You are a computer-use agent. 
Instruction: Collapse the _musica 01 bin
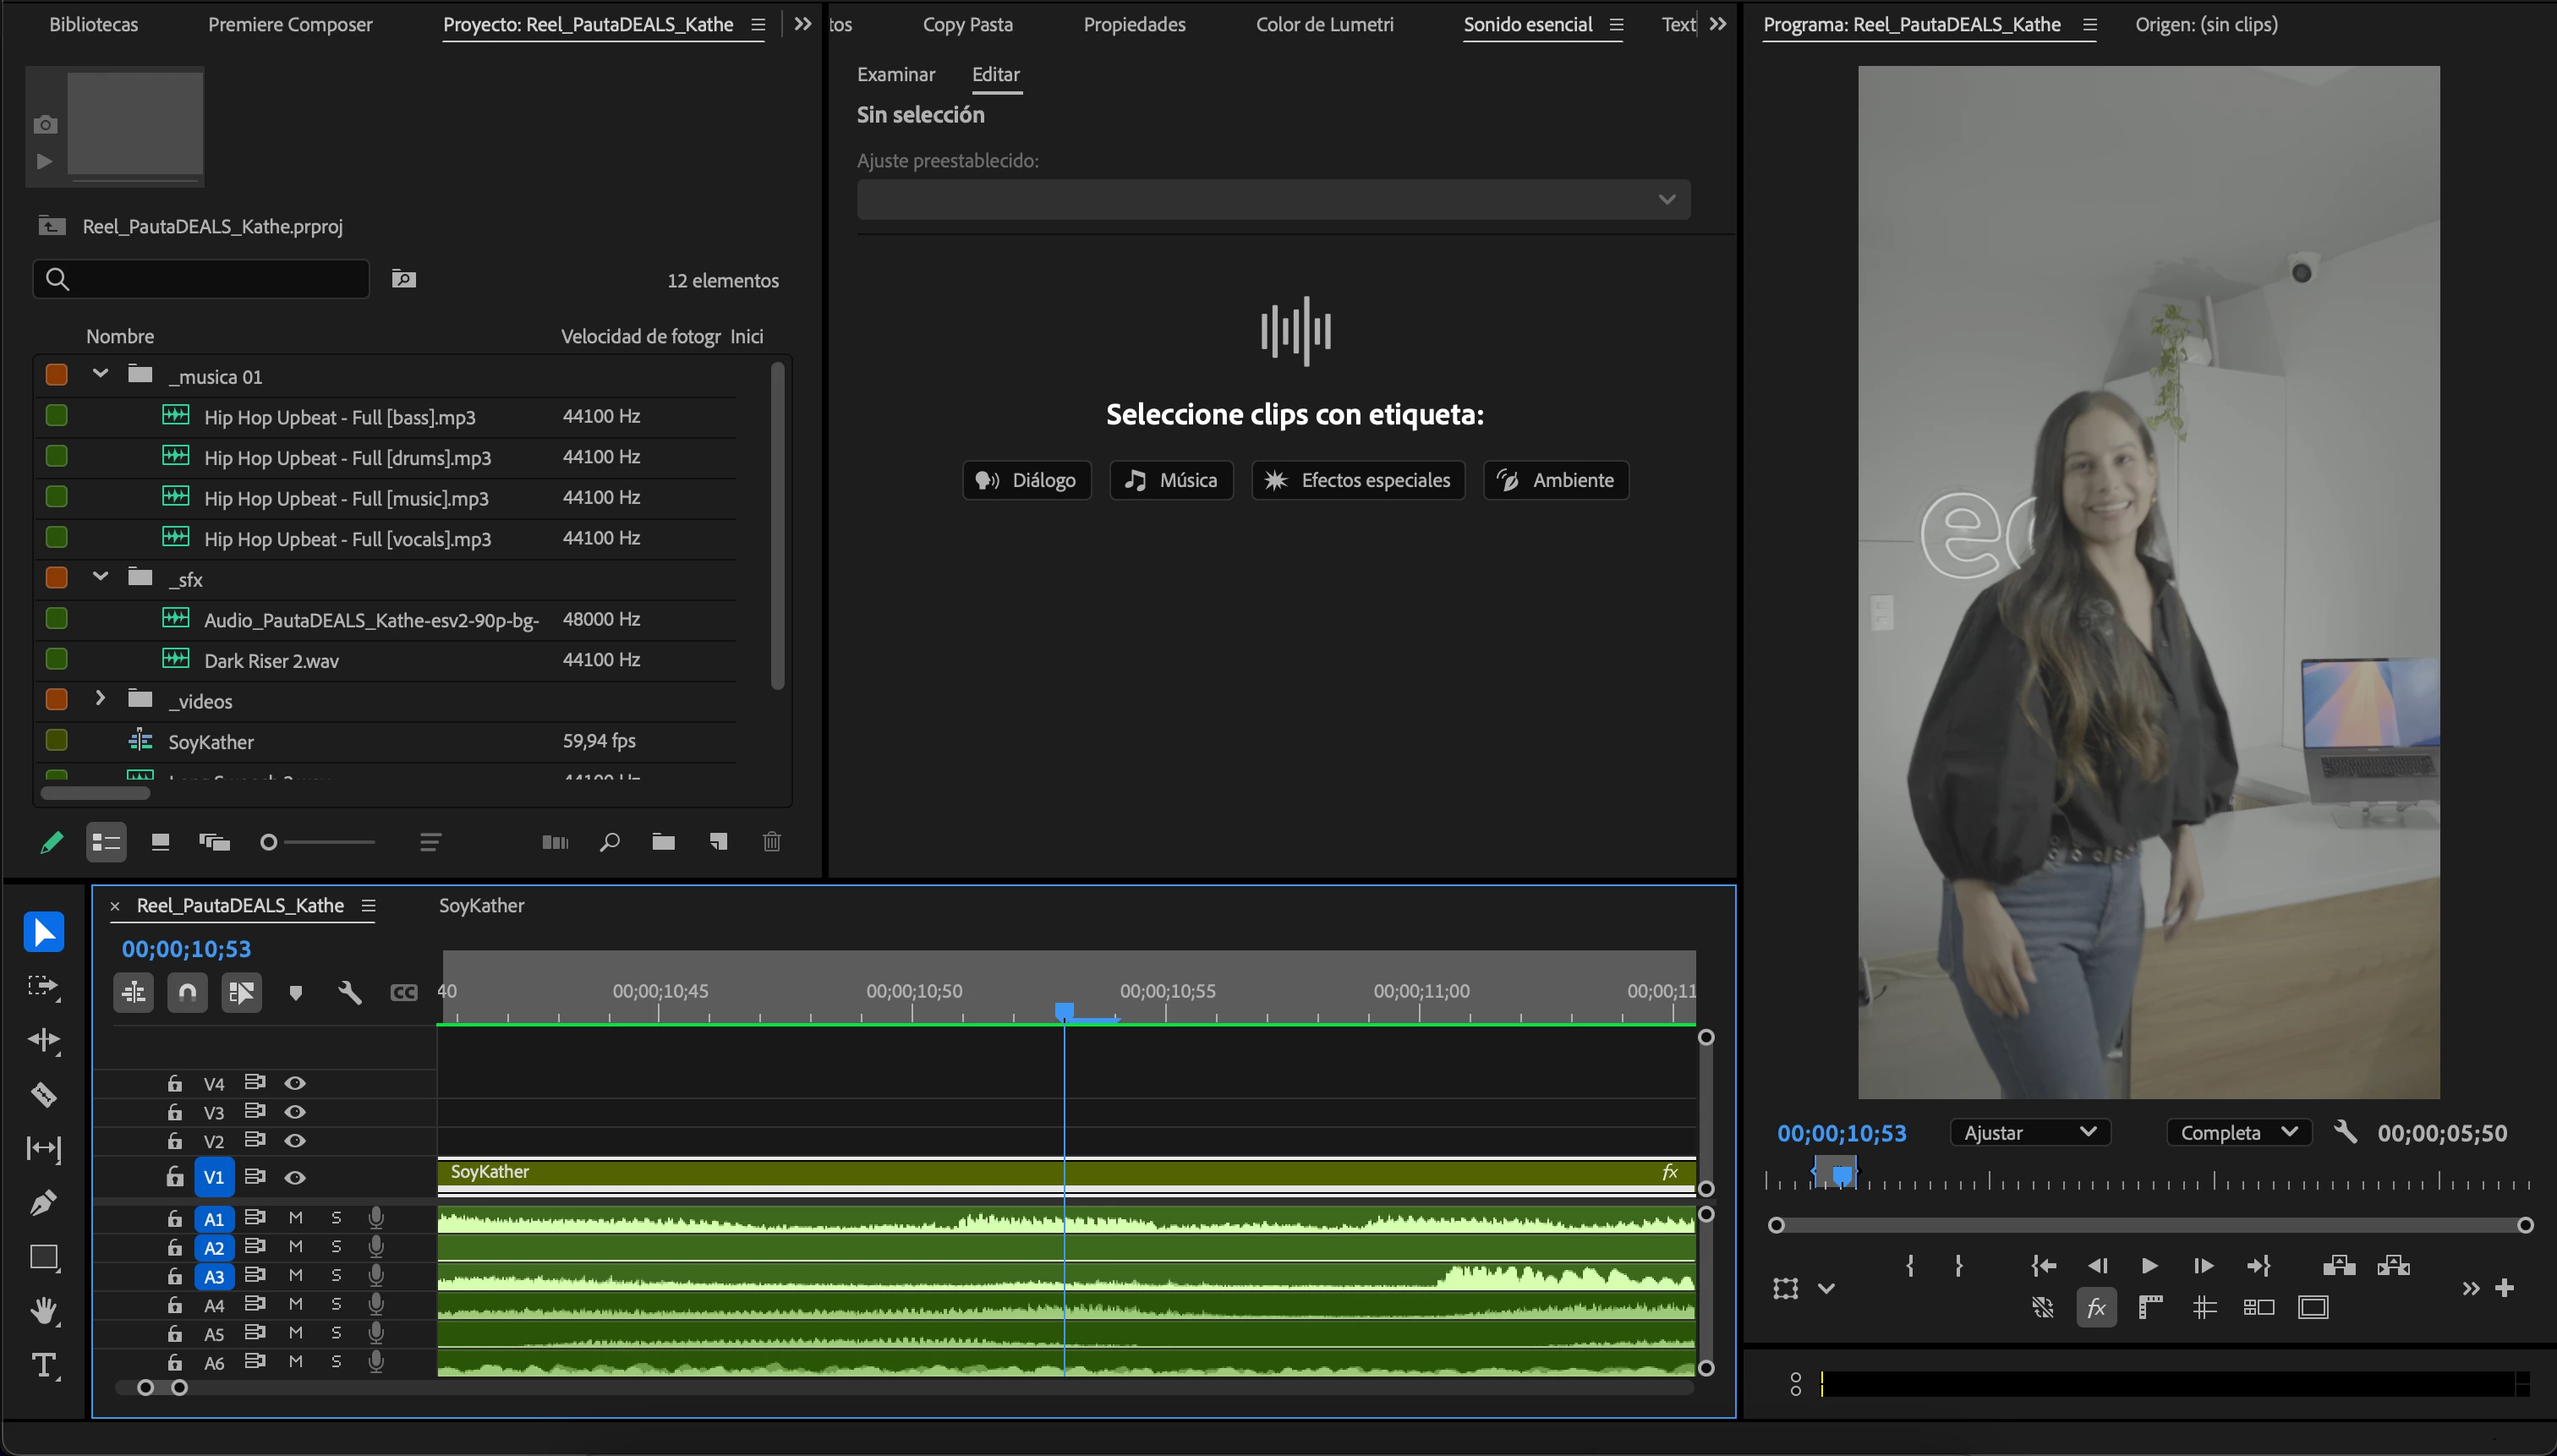coord(100,374)
